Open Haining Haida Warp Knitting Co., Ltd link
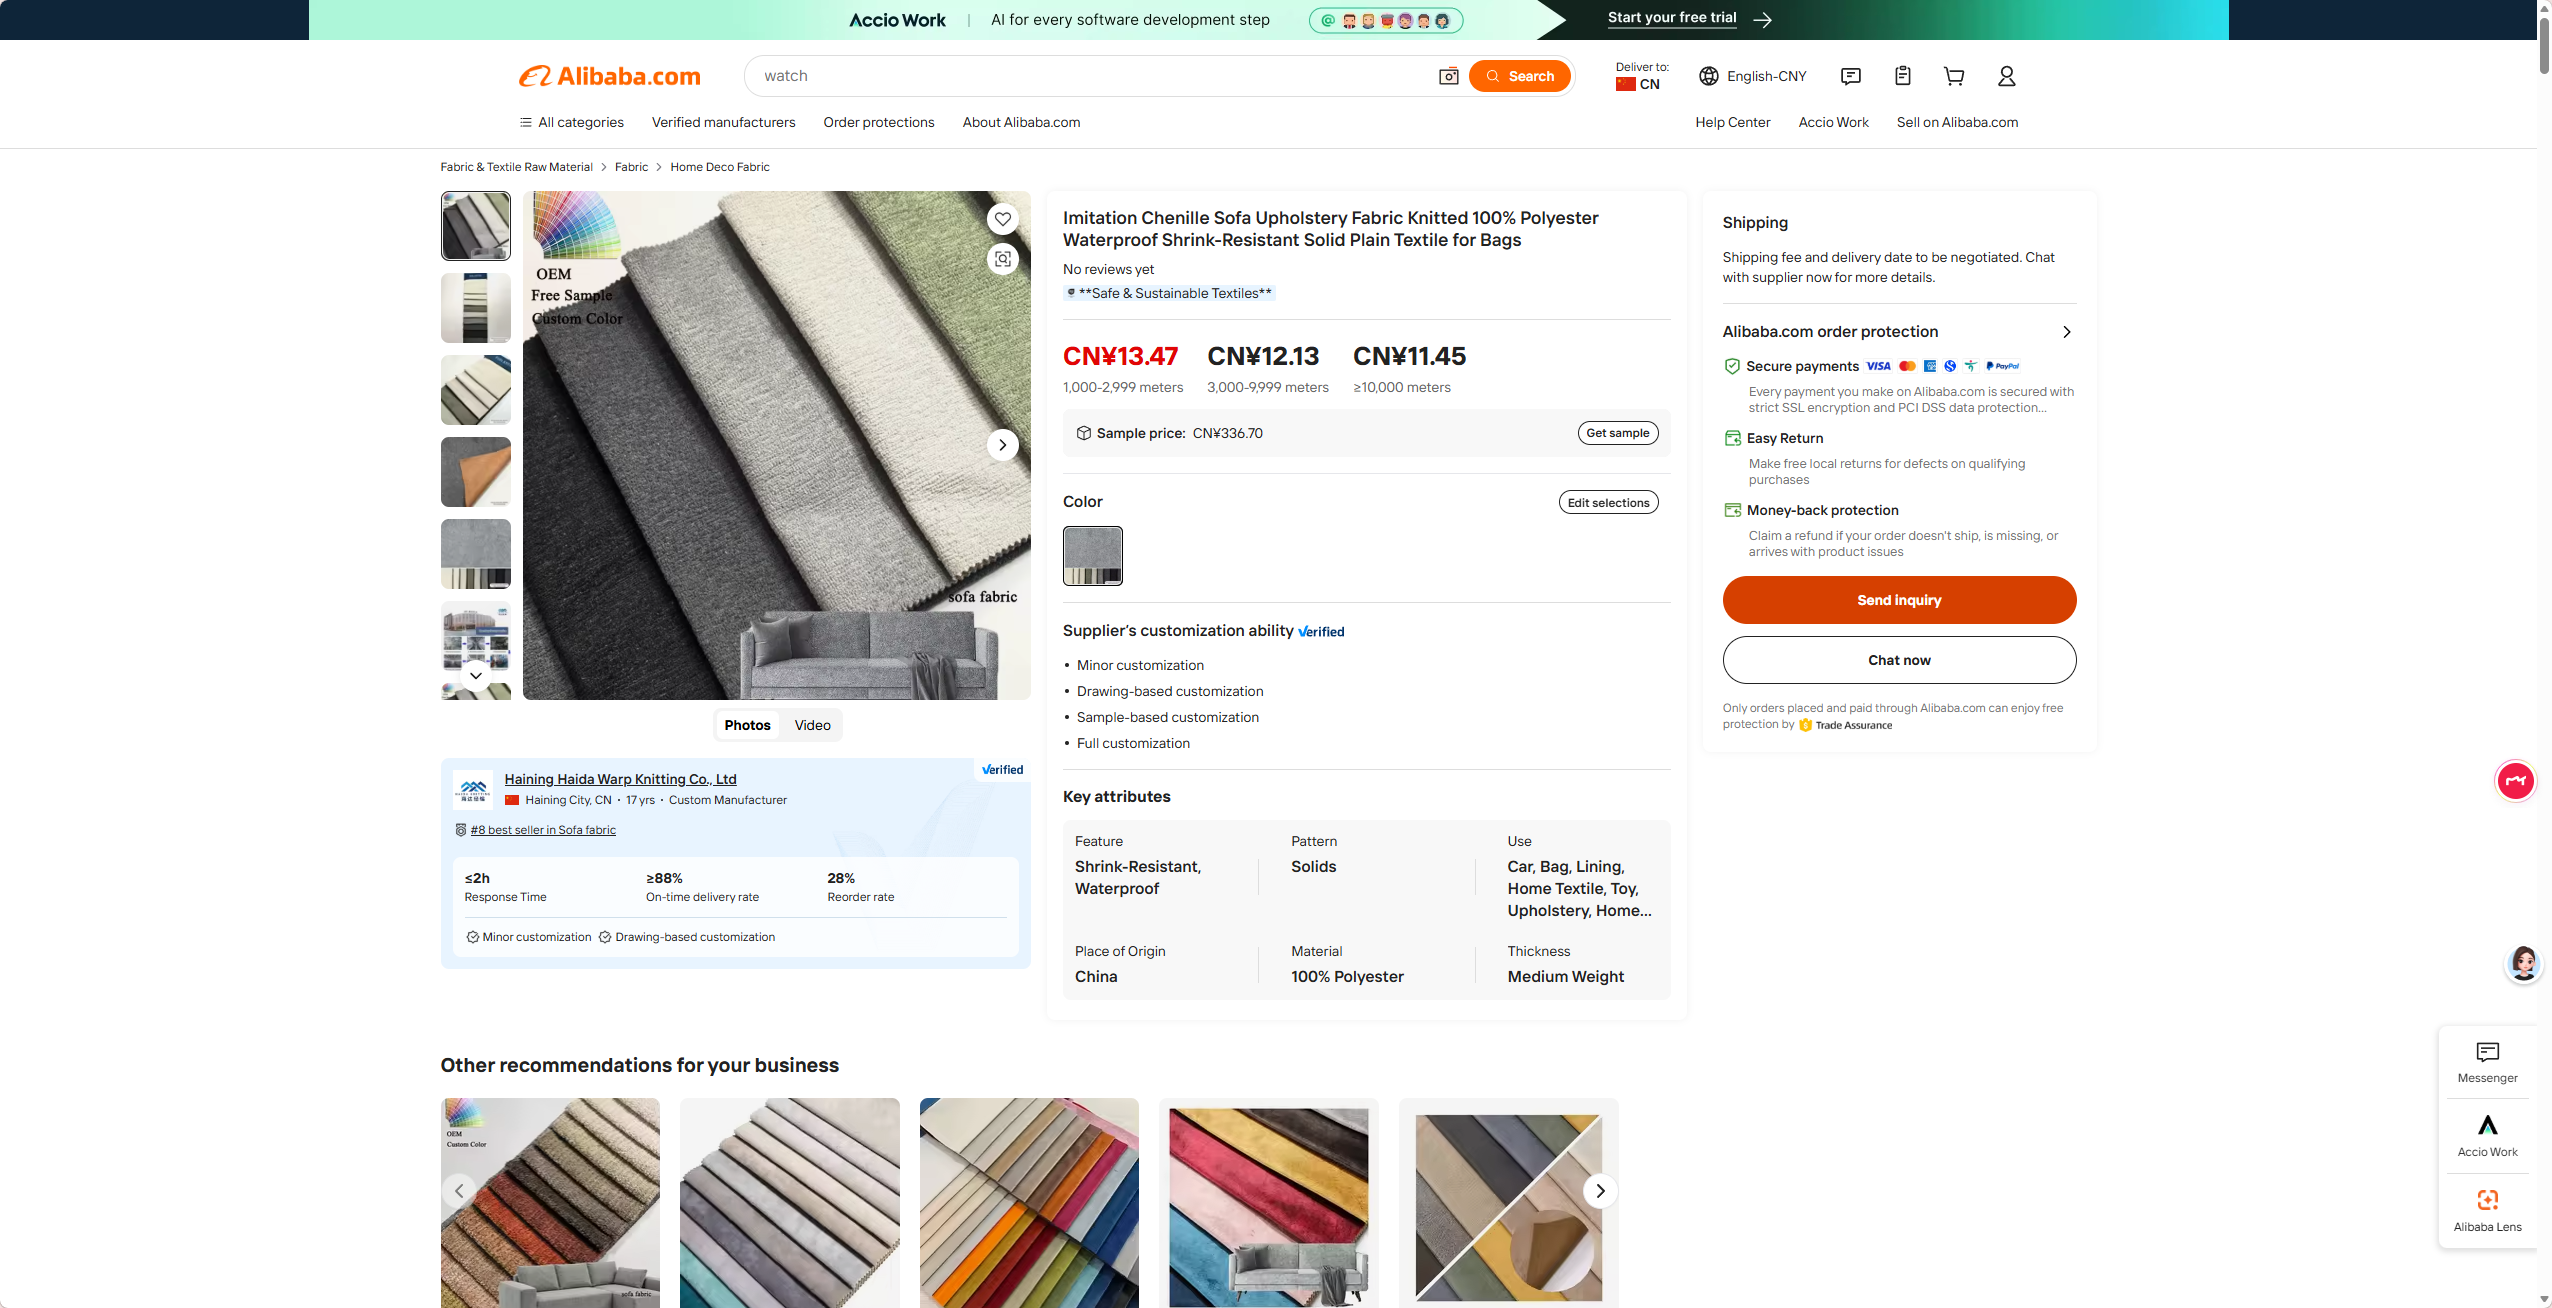Screen dimensions: 2552x1308 [620, 779]
